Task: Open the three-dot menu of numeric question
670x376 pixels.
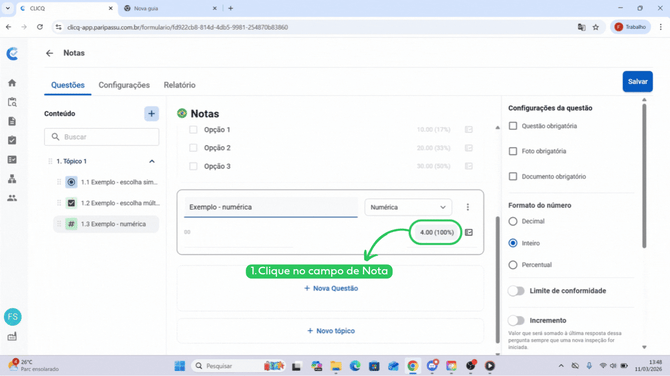Action: click(x=467, y=207)
